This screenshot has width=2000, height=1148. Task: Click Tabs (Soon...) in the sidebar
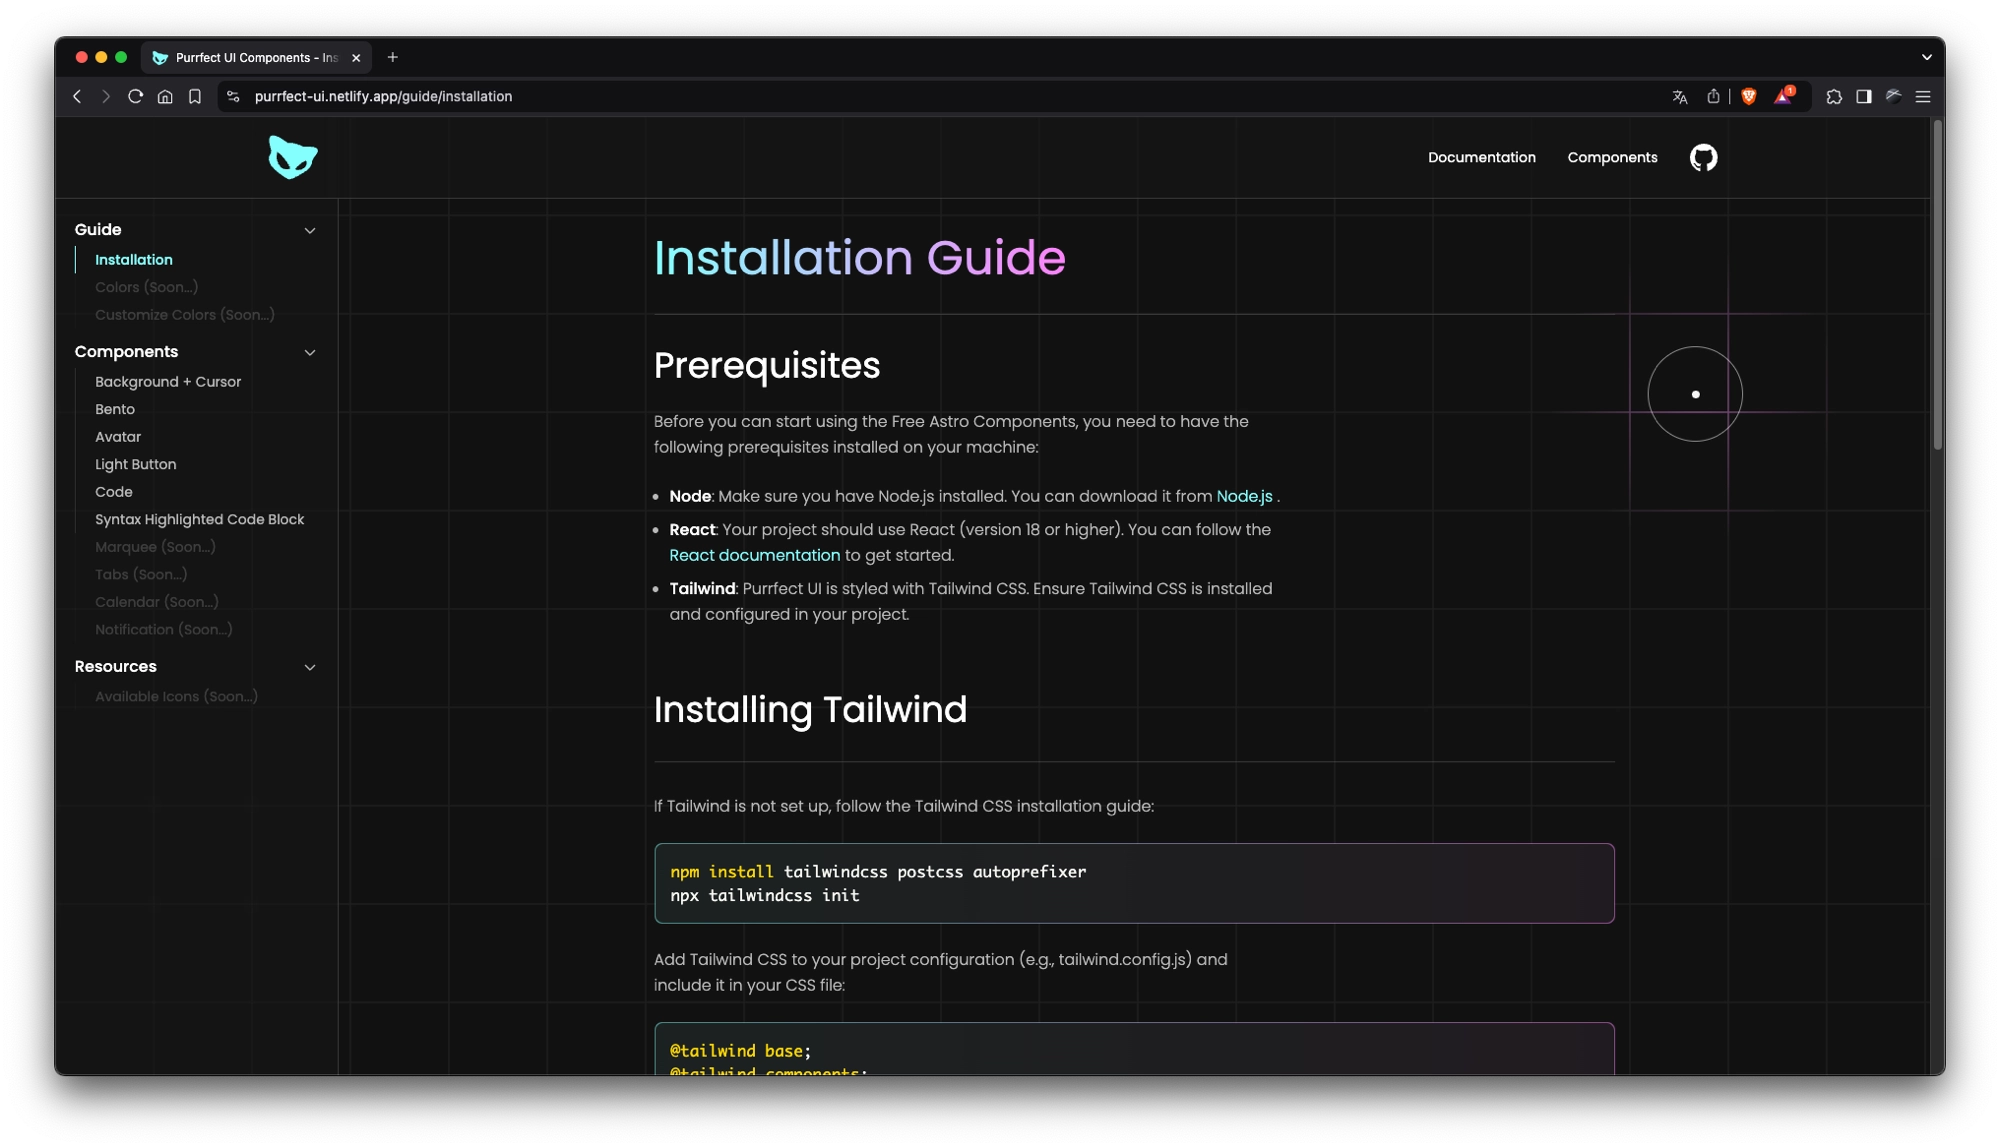coord(141,574)
